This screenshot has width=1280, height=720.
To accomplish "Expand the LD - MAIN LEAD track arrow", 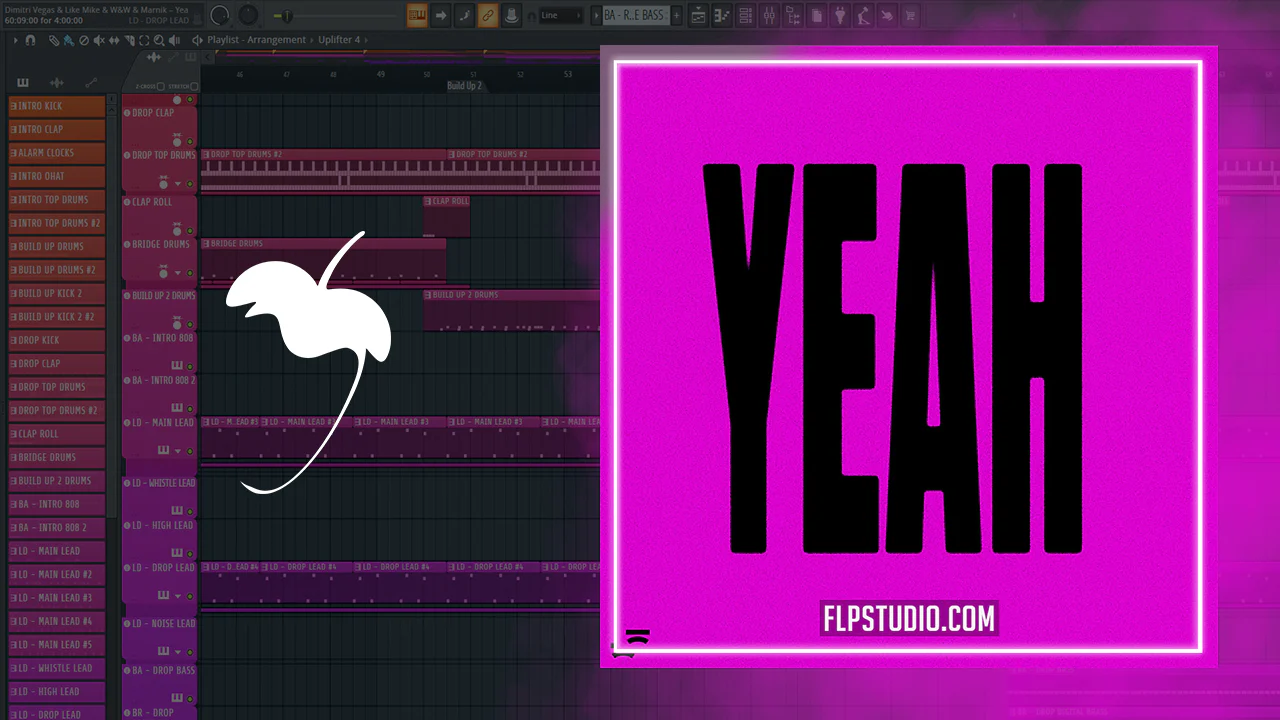I will pyautogui.click(x=178, y=451).
